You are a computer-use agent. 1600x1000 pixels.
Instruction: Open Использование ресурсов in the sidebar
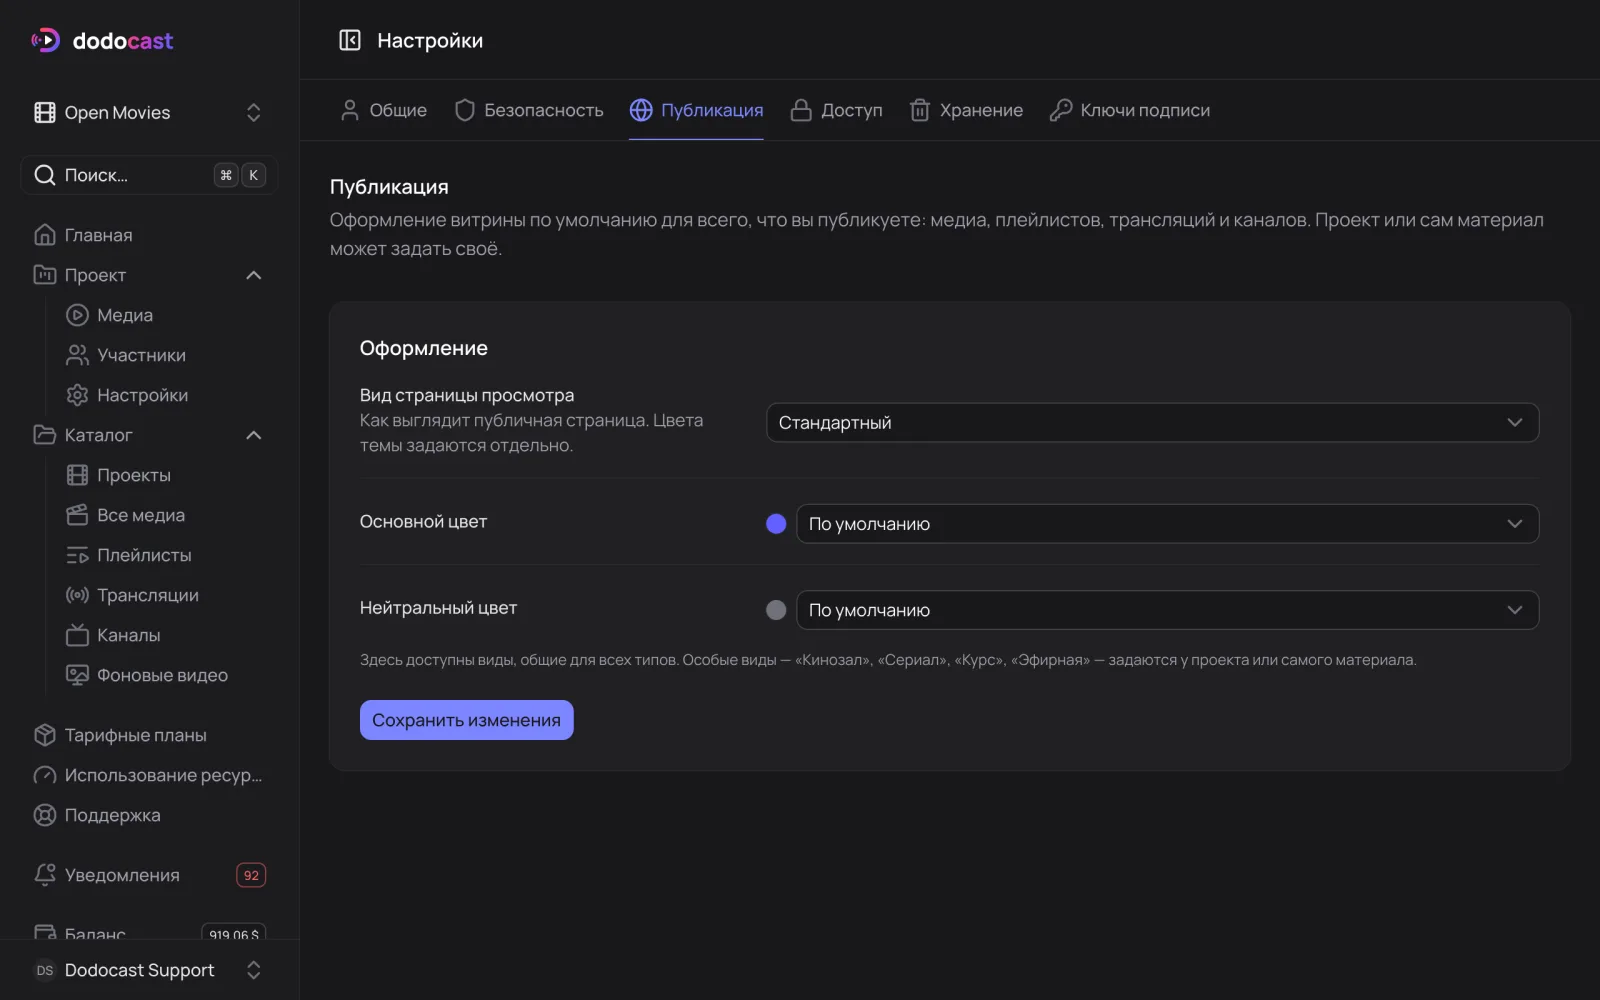tap(150, 775)
